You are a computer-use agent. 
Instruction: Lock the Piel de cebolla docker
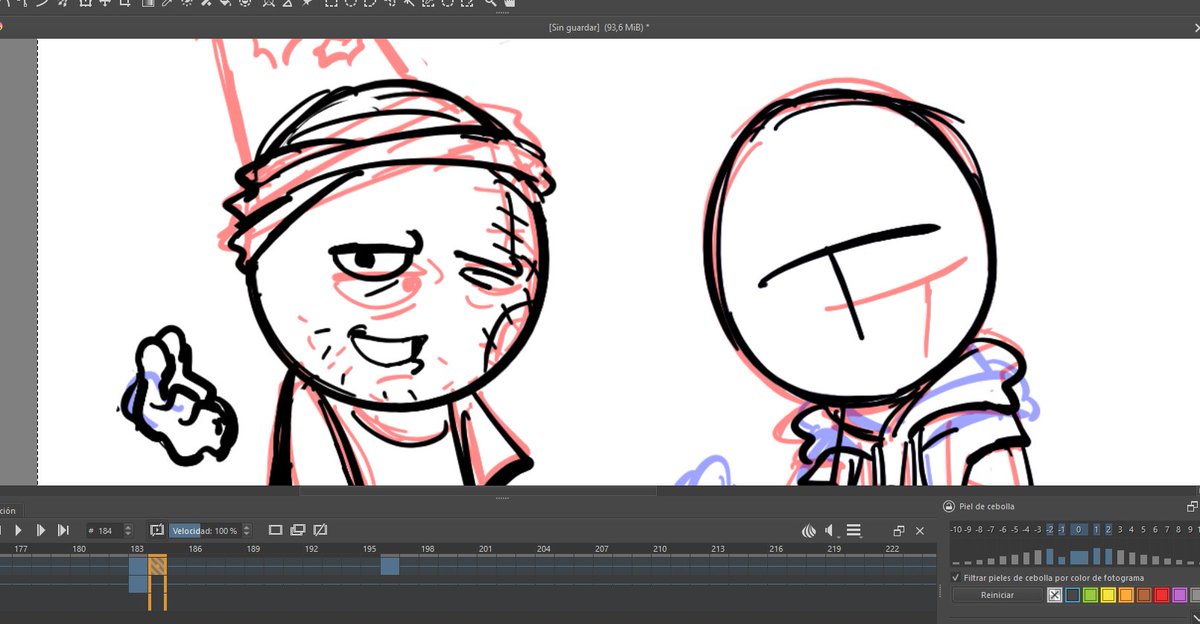point(949,506)
